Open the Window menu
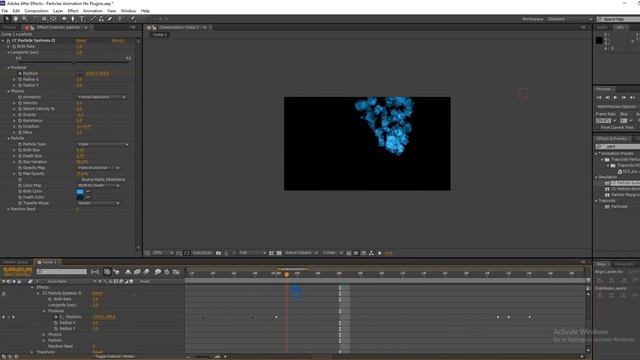Image resolution: width=640 pixels, height=360 pixels. (128, 11)
